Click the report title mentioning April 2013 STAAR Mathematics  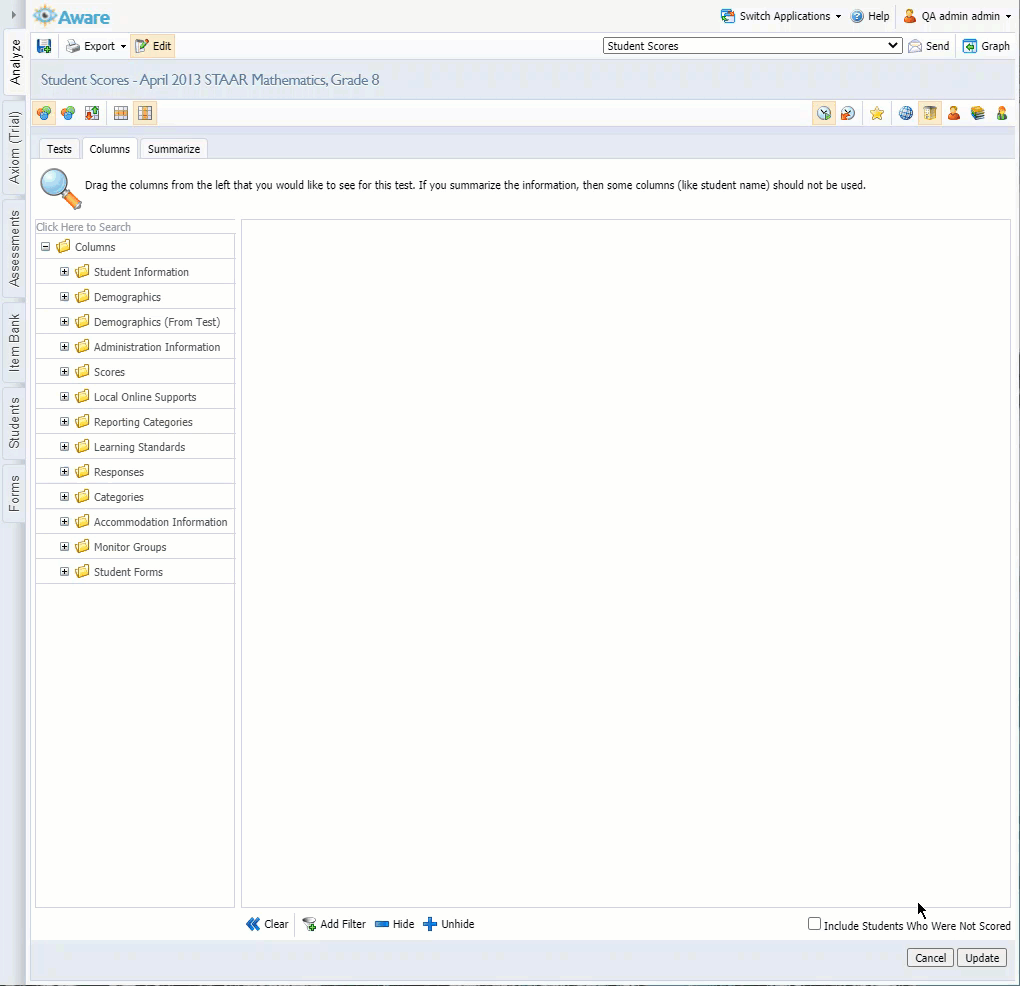pyautogui.click(x=210, y=80)
